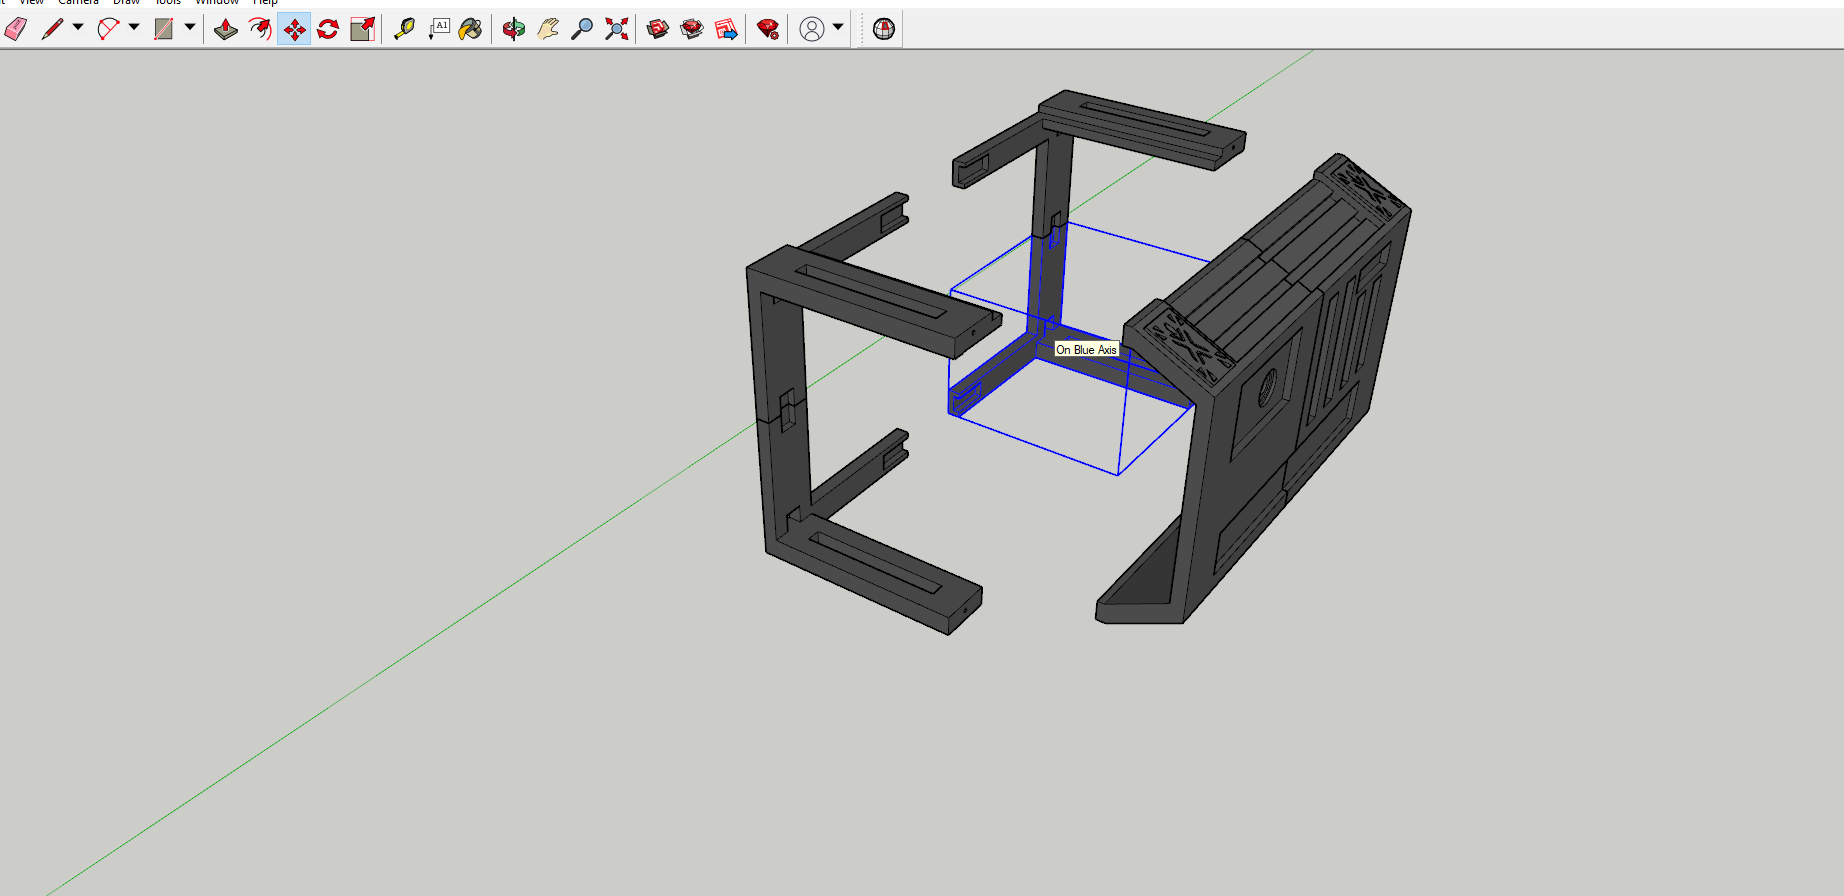
Task: Select the Text label tool
Action: [438, 29]
